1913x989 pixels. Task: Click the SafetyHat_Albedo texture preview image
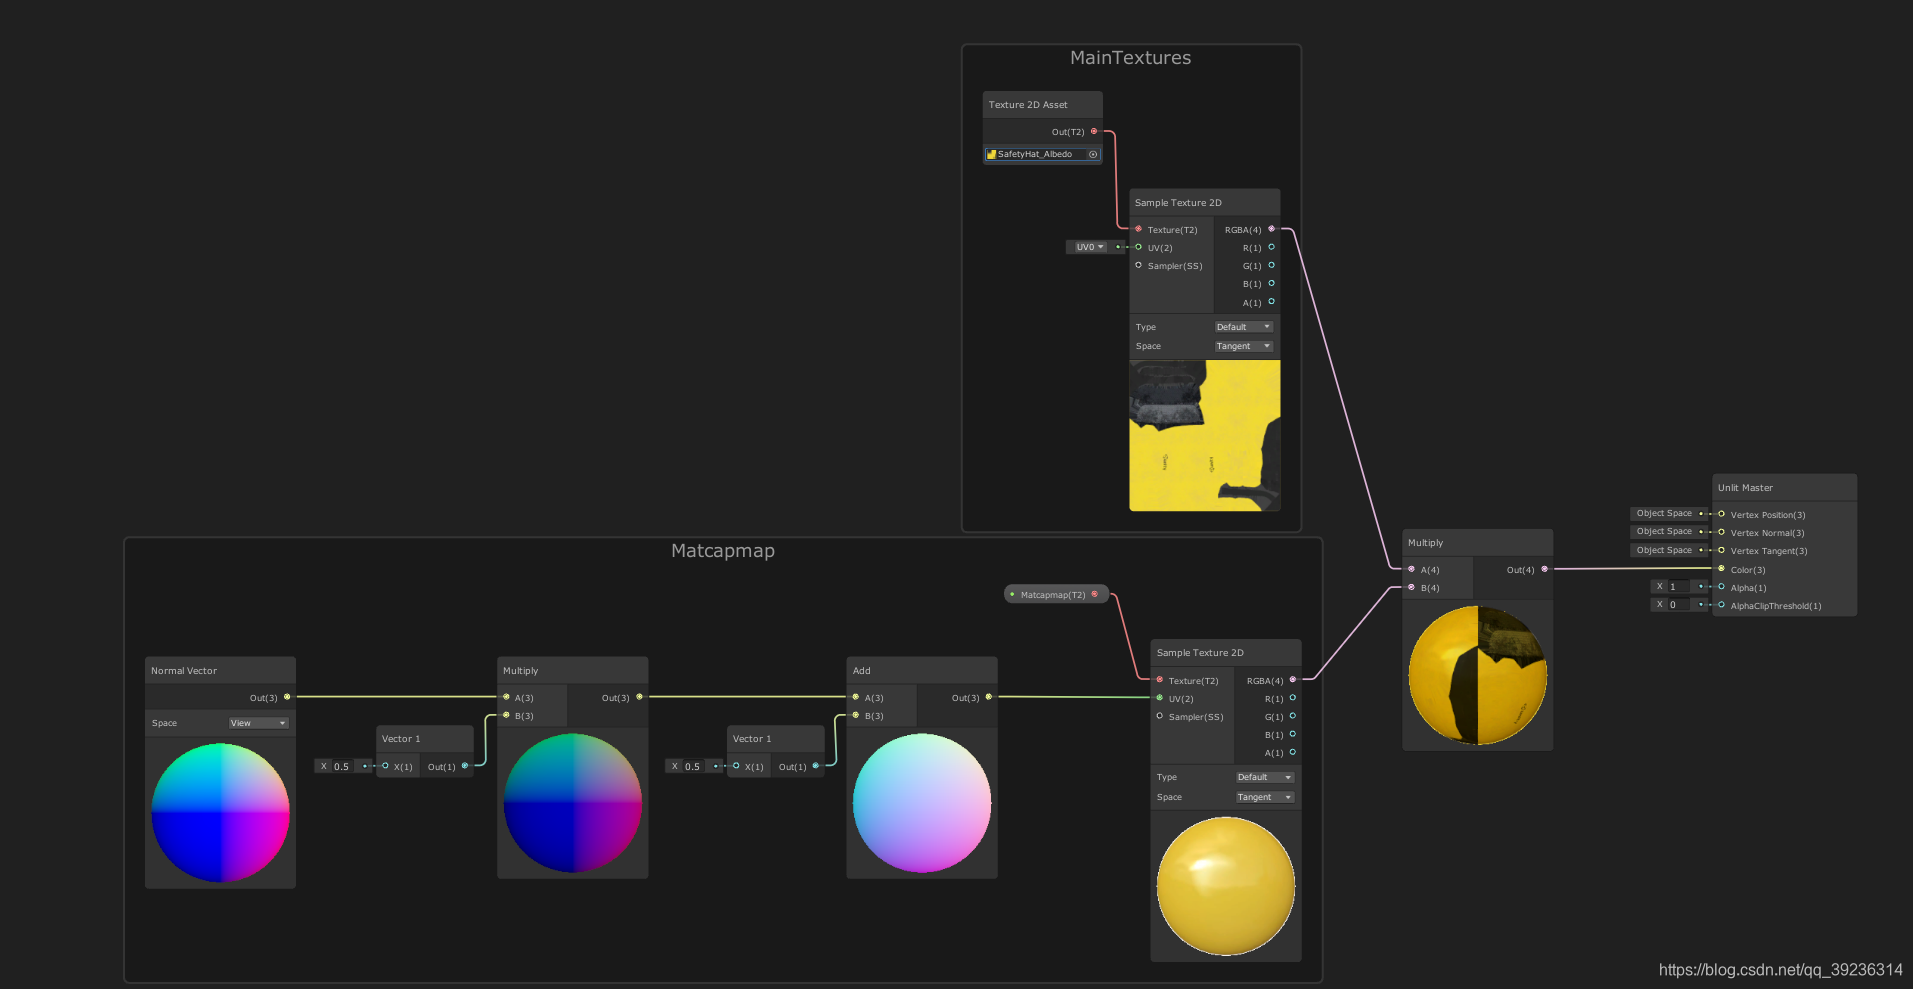(1204, 436)
